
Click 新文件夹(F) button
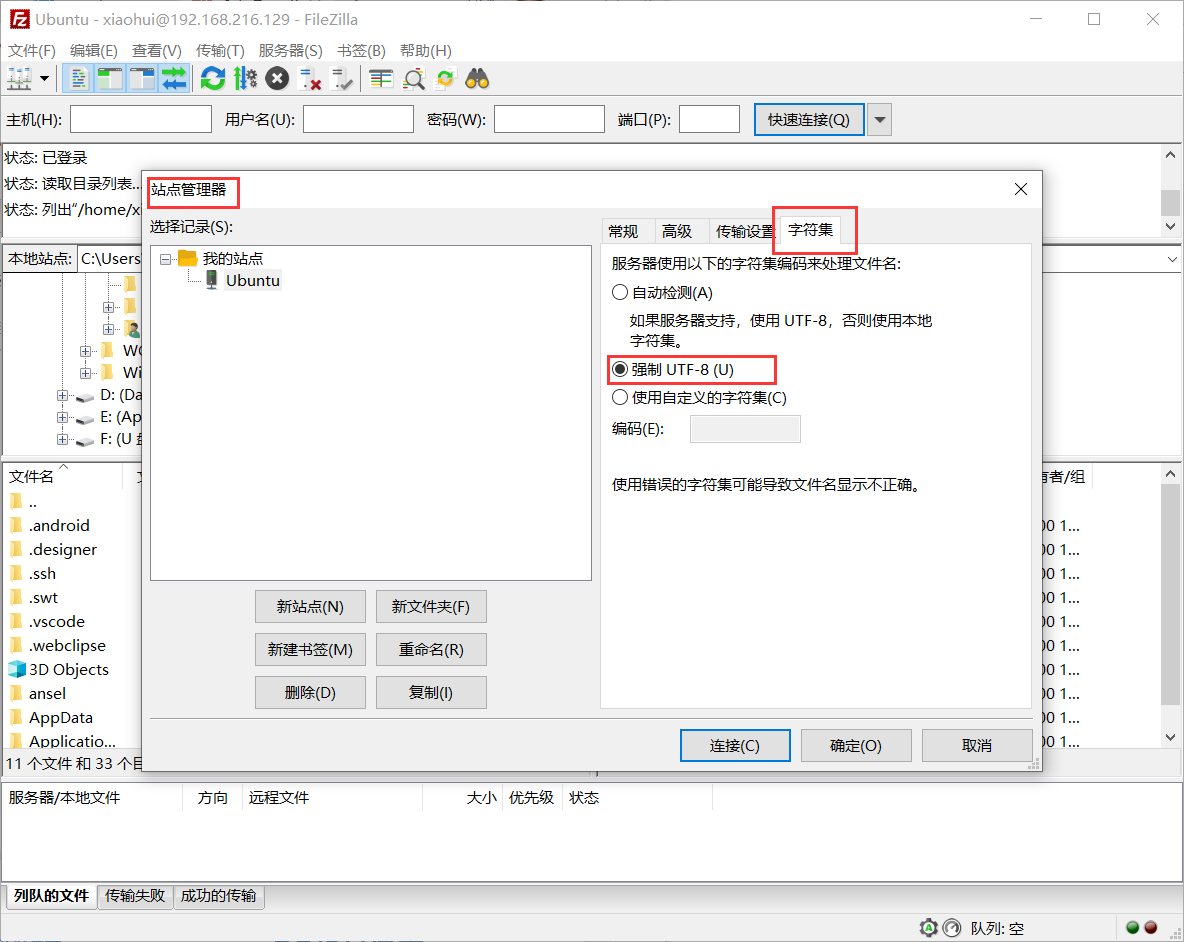431,607
